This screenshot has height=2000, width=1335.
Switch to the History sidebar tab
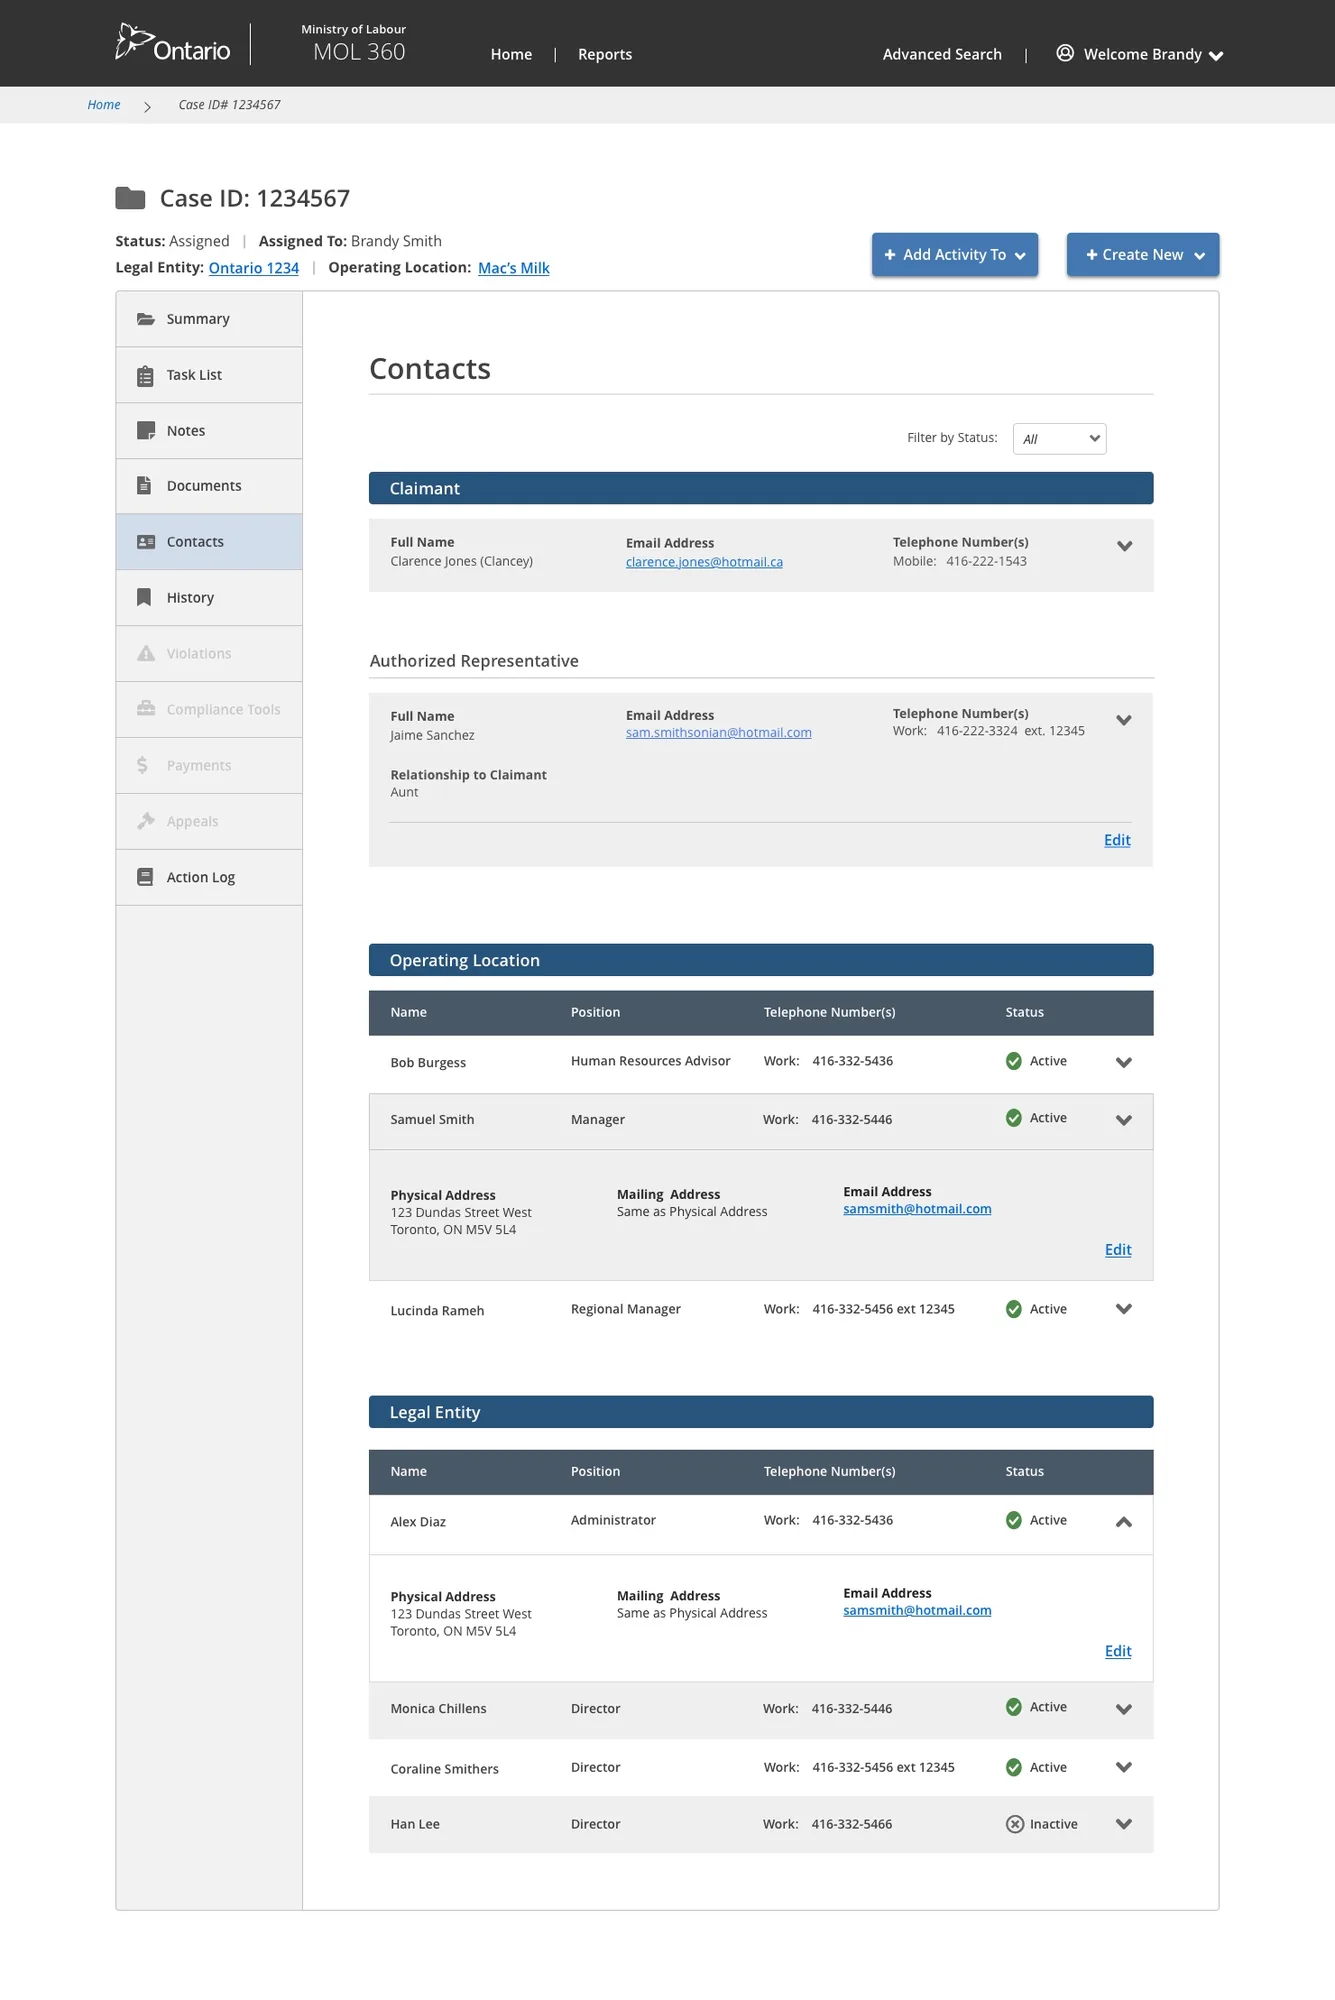tap(209, 598)
